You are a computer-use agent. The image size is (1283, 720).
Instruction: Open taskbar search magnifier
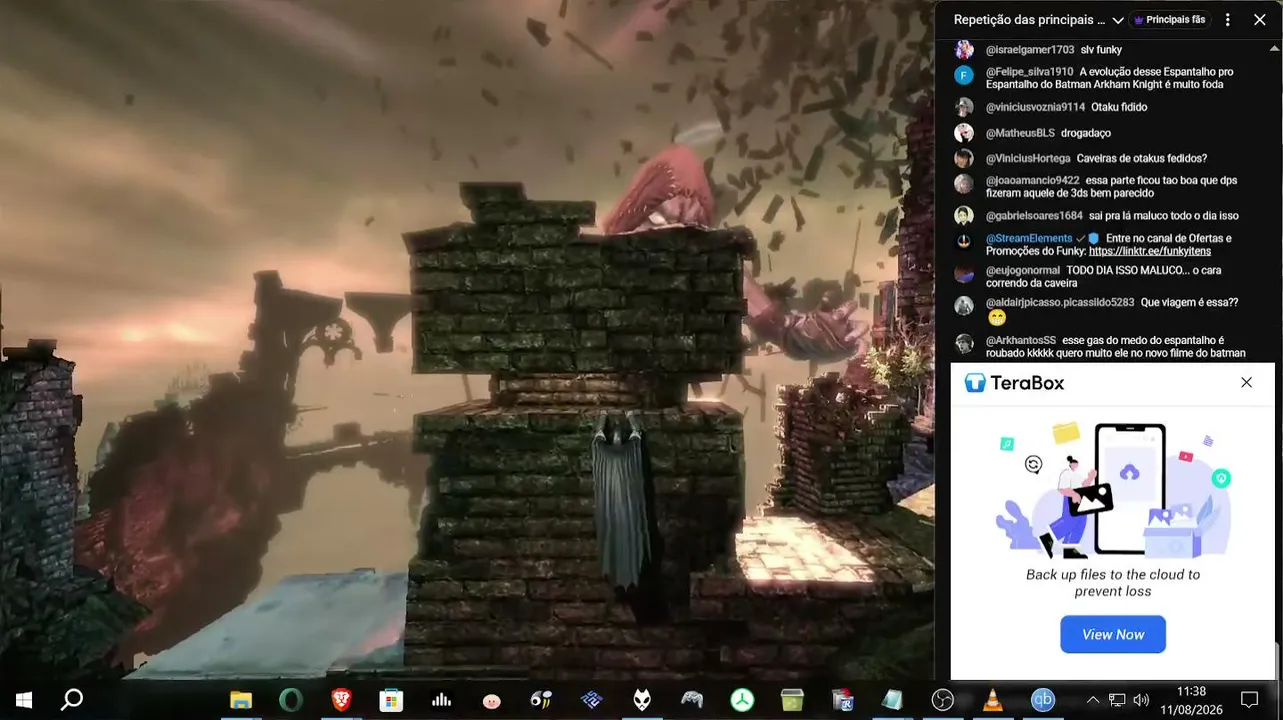tap(72, 700)
